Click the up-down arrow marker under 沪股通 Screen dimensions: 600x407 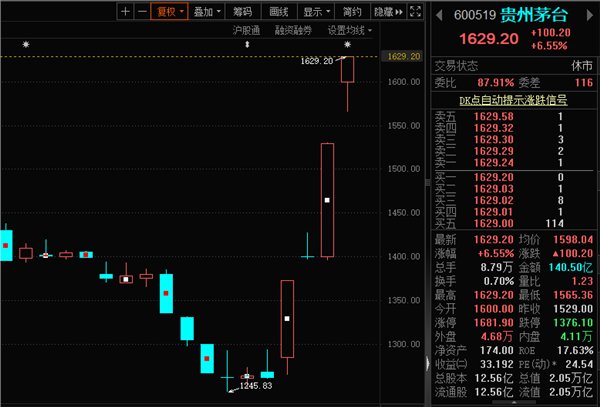pos(245,45)
